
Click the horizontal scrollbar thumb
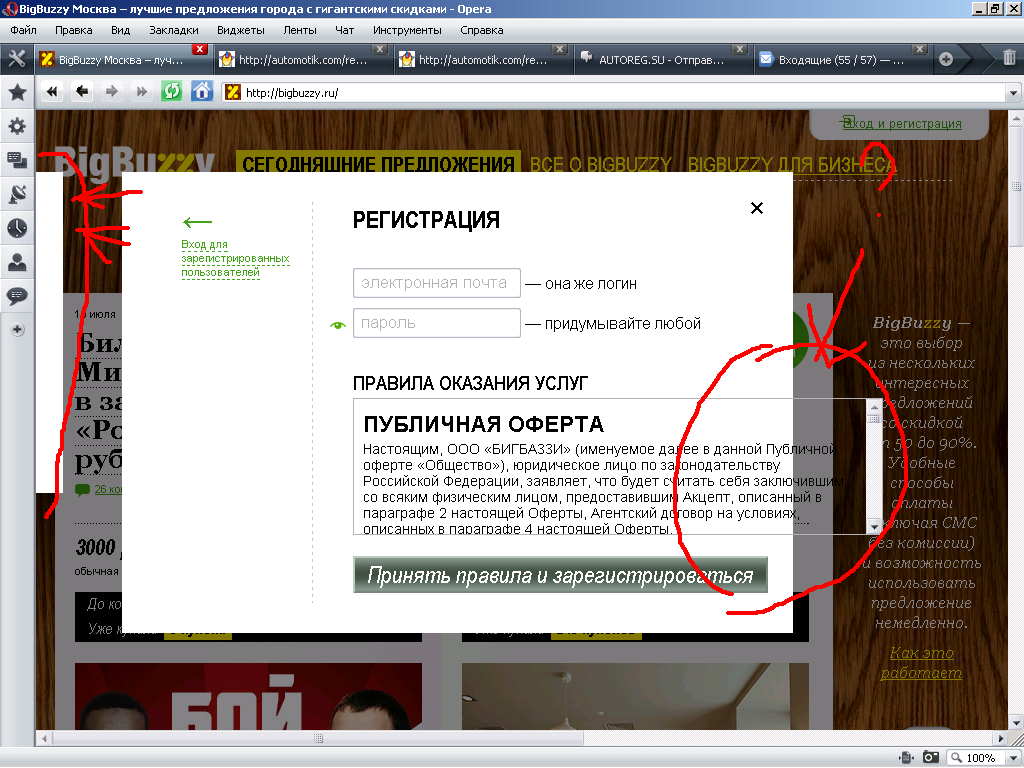click(318, 738)
